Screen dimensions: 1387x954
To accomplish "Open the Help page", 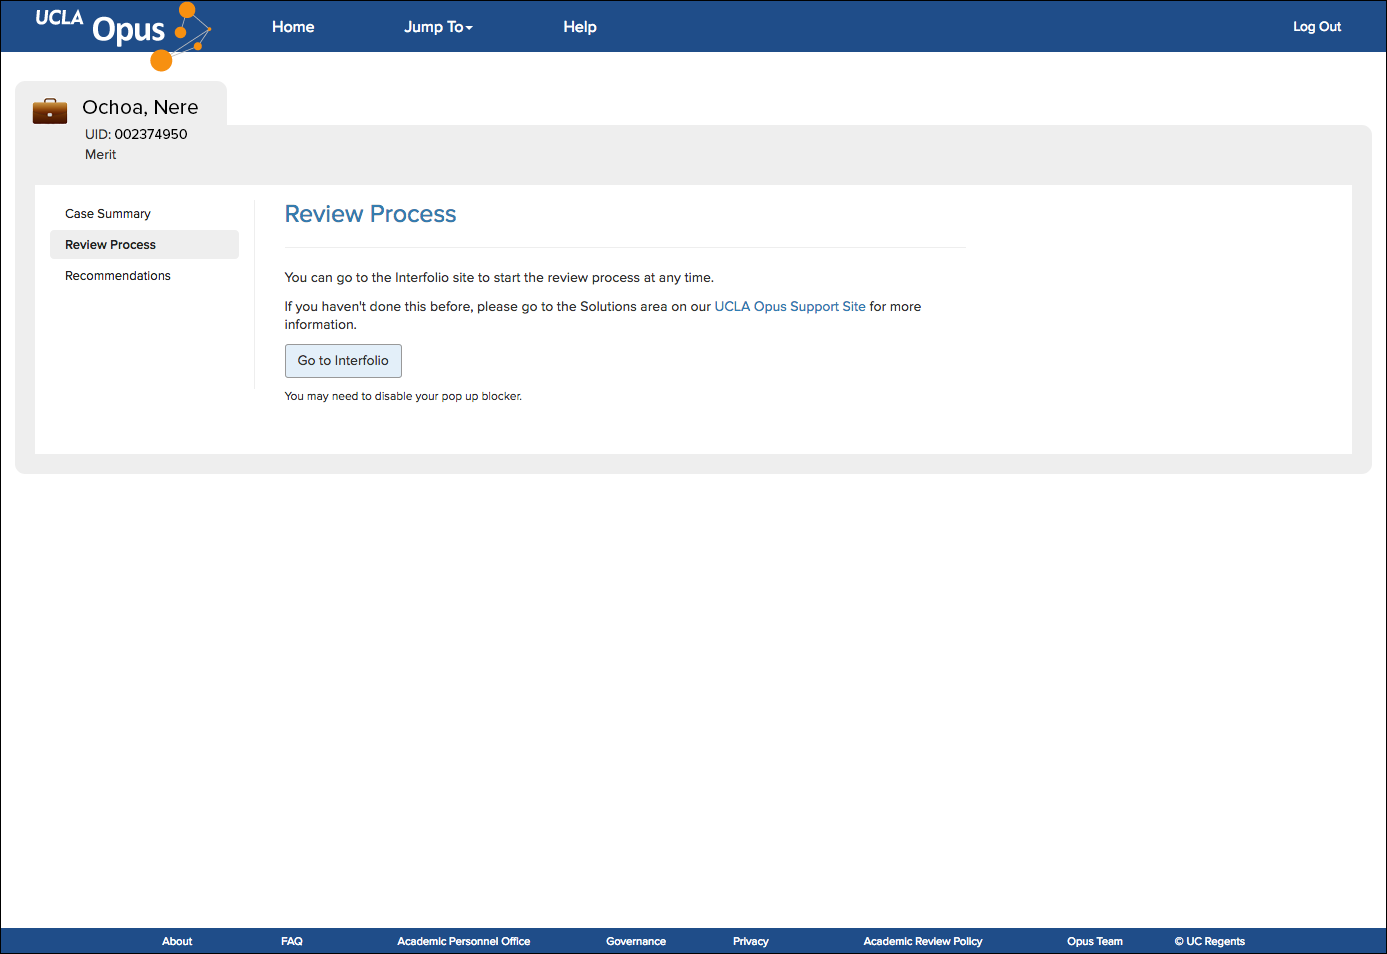I will click(580, 27).
